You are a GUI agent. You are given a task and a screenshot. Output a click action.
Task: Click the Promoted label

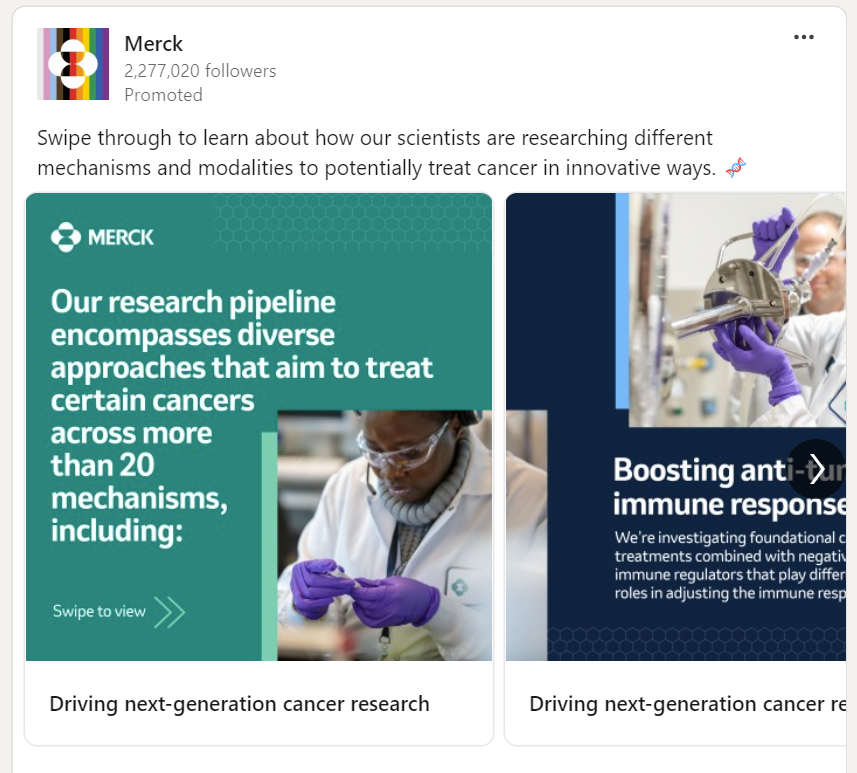point(163,95)
